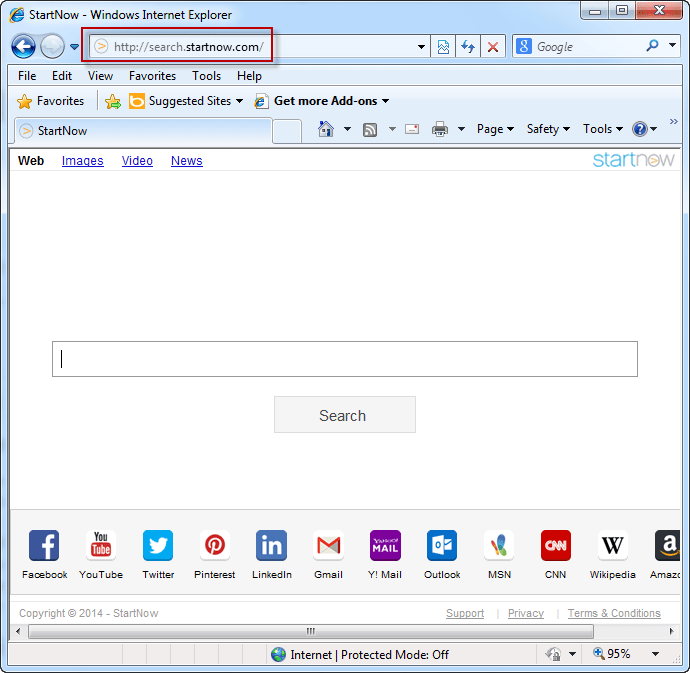
Task: Click the Refresh page icon
Action: (x=468, y=47)
